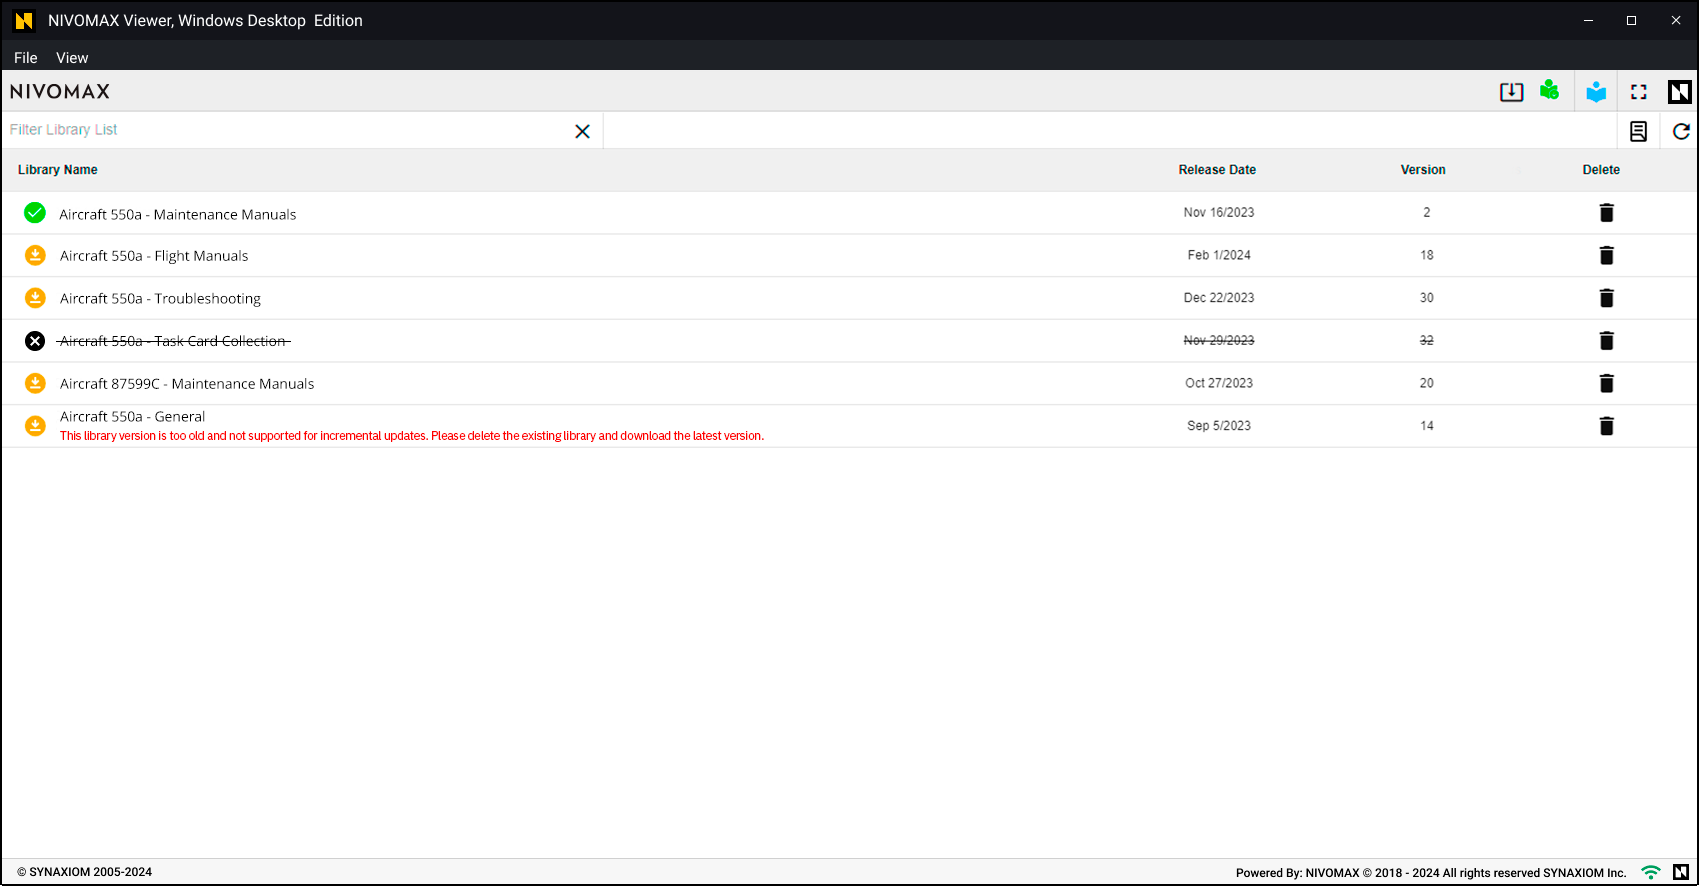The image size is (1699, 886).
Task: Open the File menu
Action: (25, 58)
